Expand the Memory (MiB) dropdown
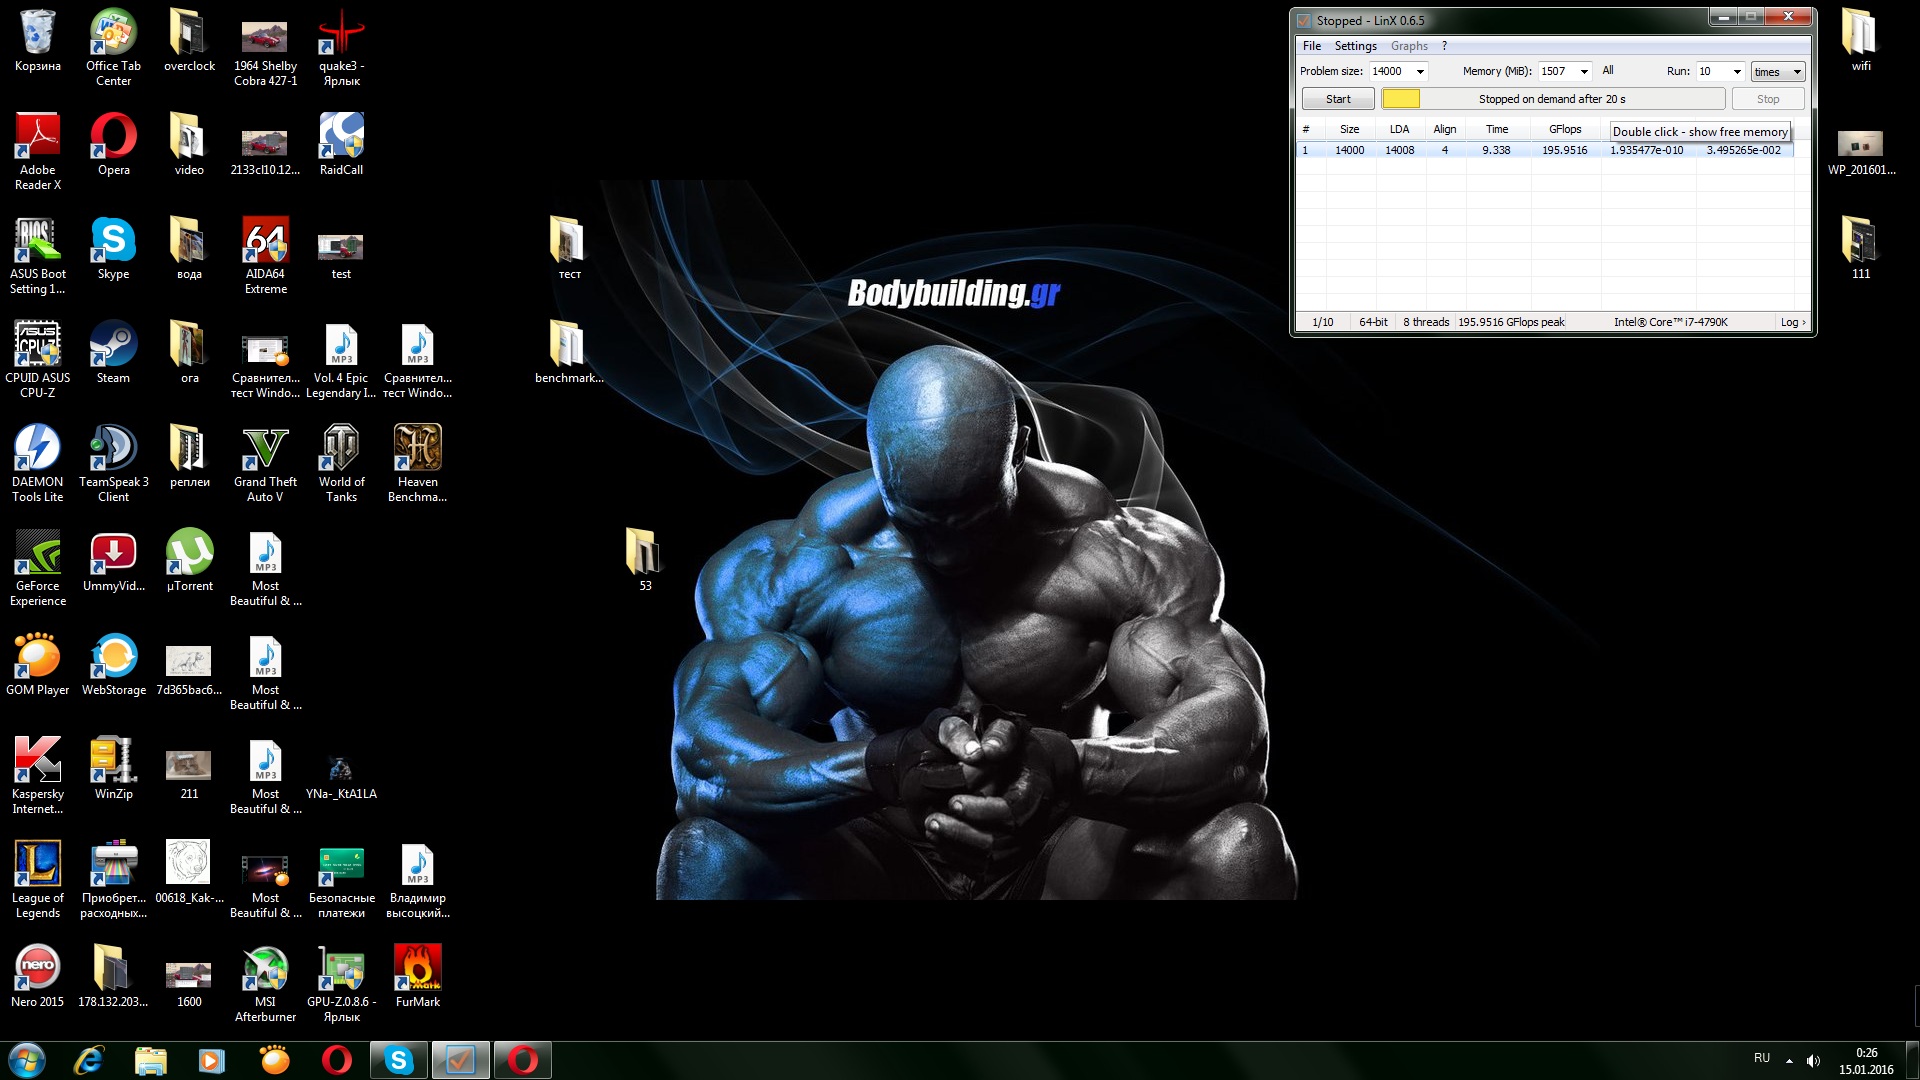 coord(1584,71)
